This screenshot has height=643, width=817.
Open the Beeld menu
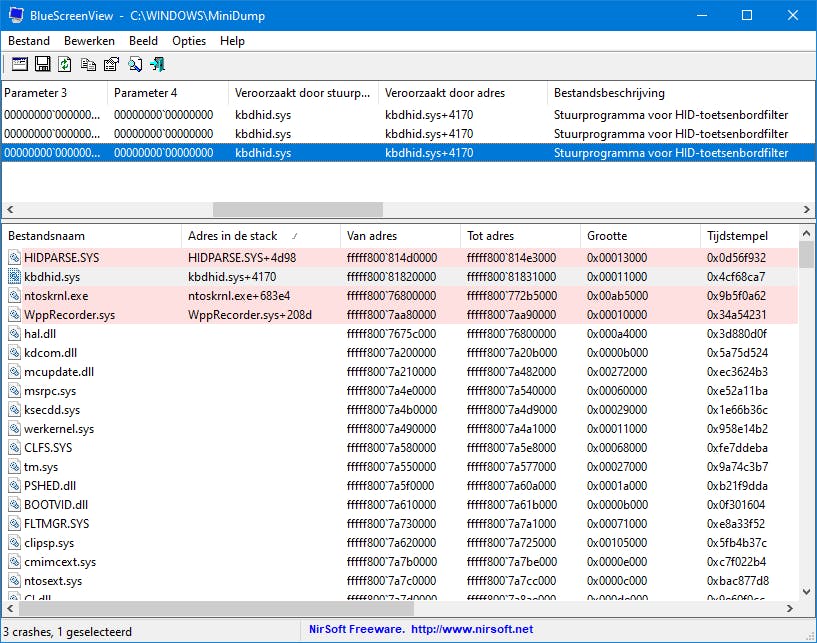tap(143, 41)
